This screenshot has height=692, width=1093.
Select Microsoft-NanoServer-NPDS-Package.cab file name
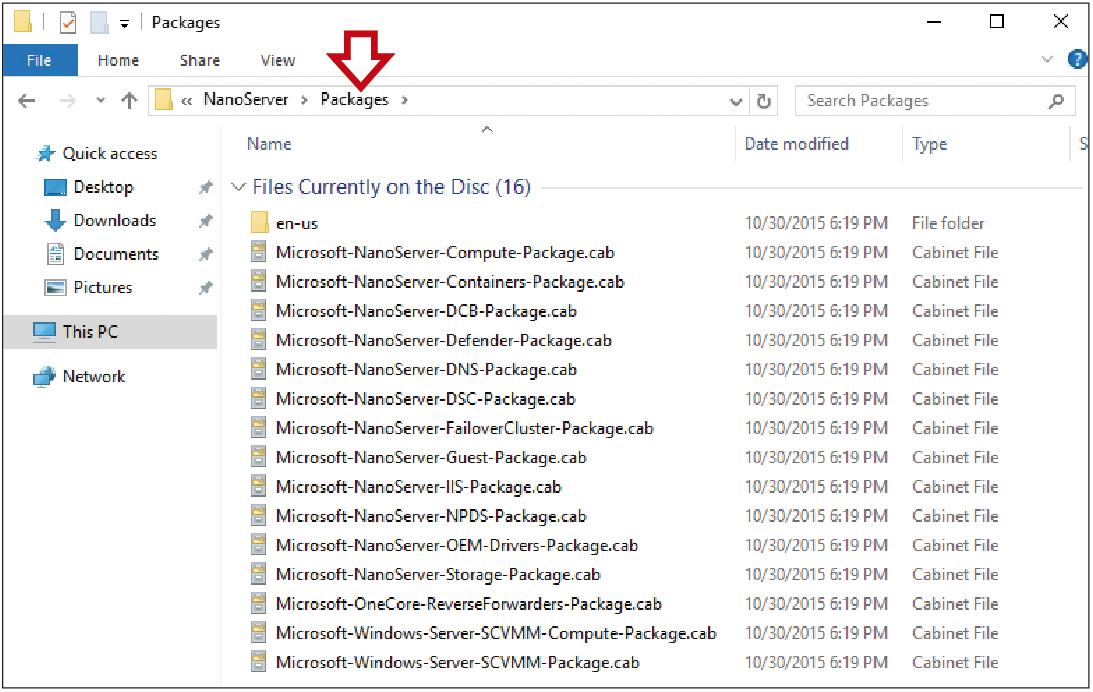pyautogui.click(x=431, y=516)
